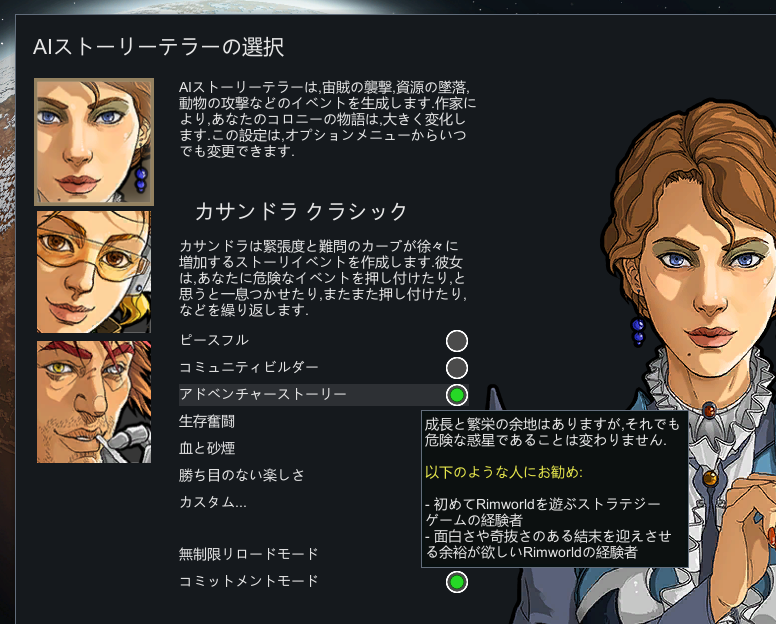This screenshot has height=624, width=776.
Task: Enable the radio circle beside ピースフル
Action: point(456,341)
